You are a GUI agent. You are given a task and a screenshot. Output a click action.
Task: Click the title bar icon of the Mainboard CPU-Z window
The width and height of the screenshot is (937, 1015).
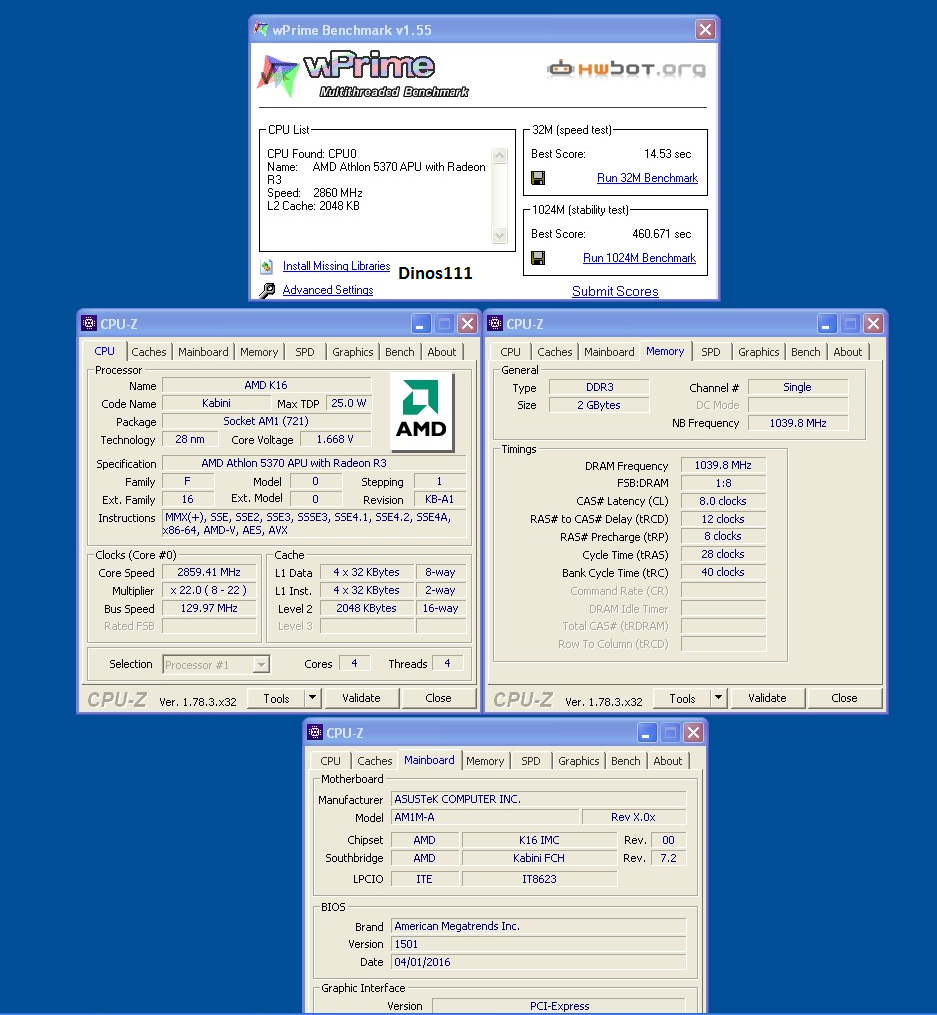pos(315,732)
